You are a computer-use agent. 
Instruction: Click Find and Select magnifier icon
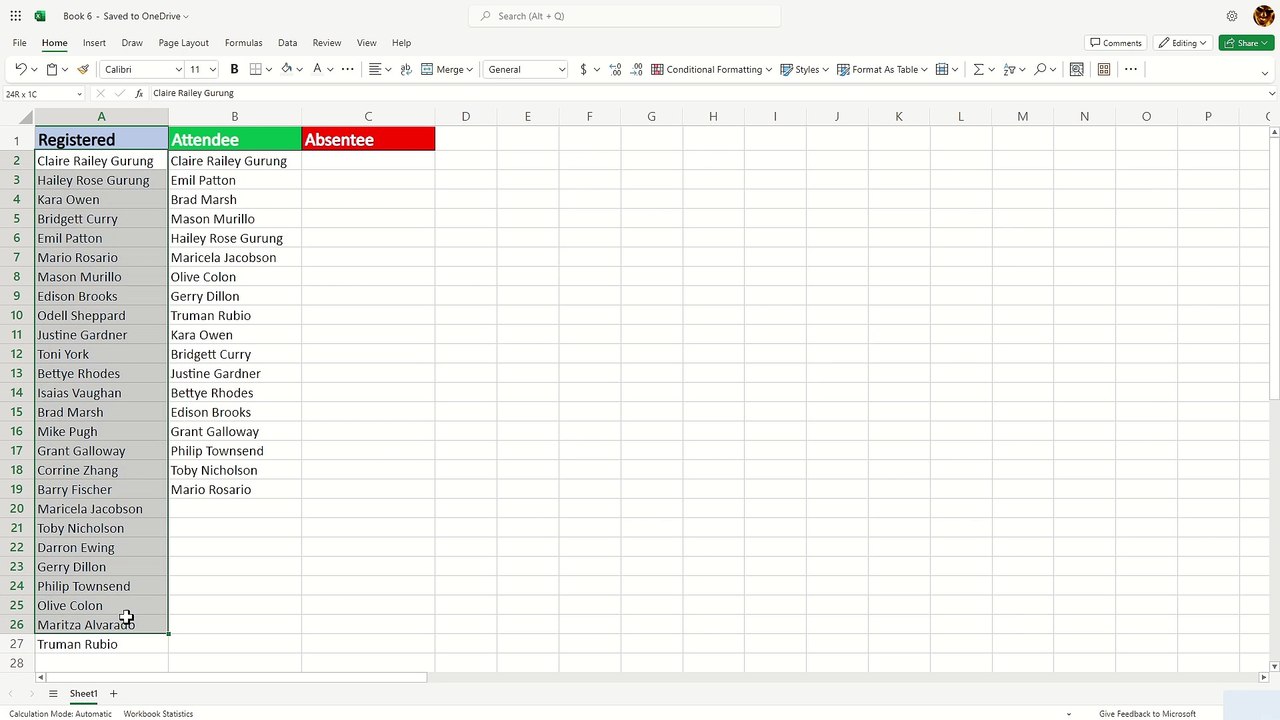[1040, 69]
